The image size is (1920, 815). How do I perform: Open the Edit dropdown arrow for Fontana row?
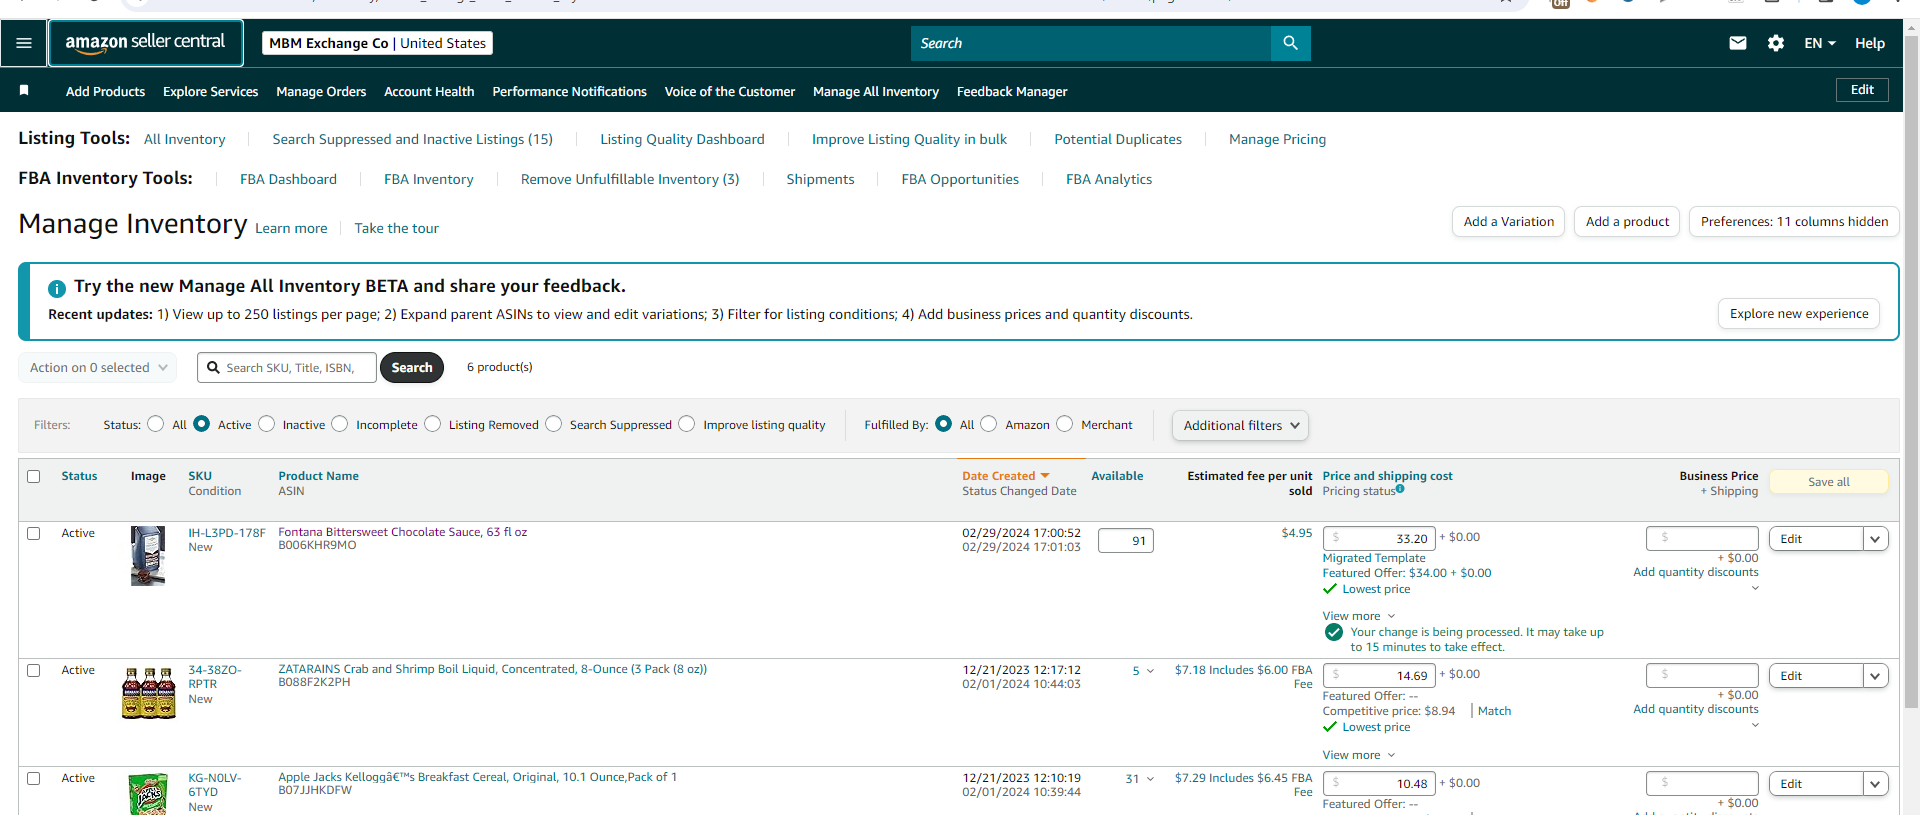(1875, 539)
